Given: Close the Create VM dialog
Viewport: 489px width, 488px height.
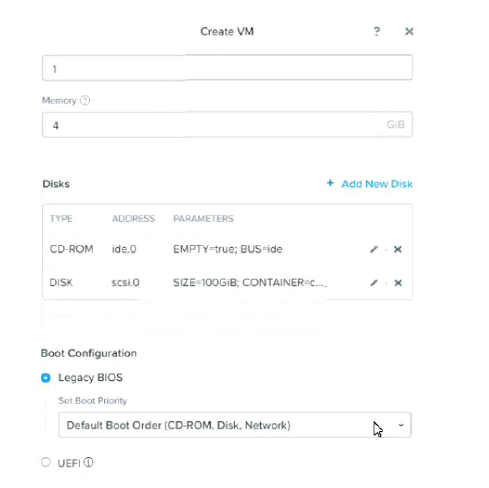Looking at the screenshot, I should coord(409,31).
